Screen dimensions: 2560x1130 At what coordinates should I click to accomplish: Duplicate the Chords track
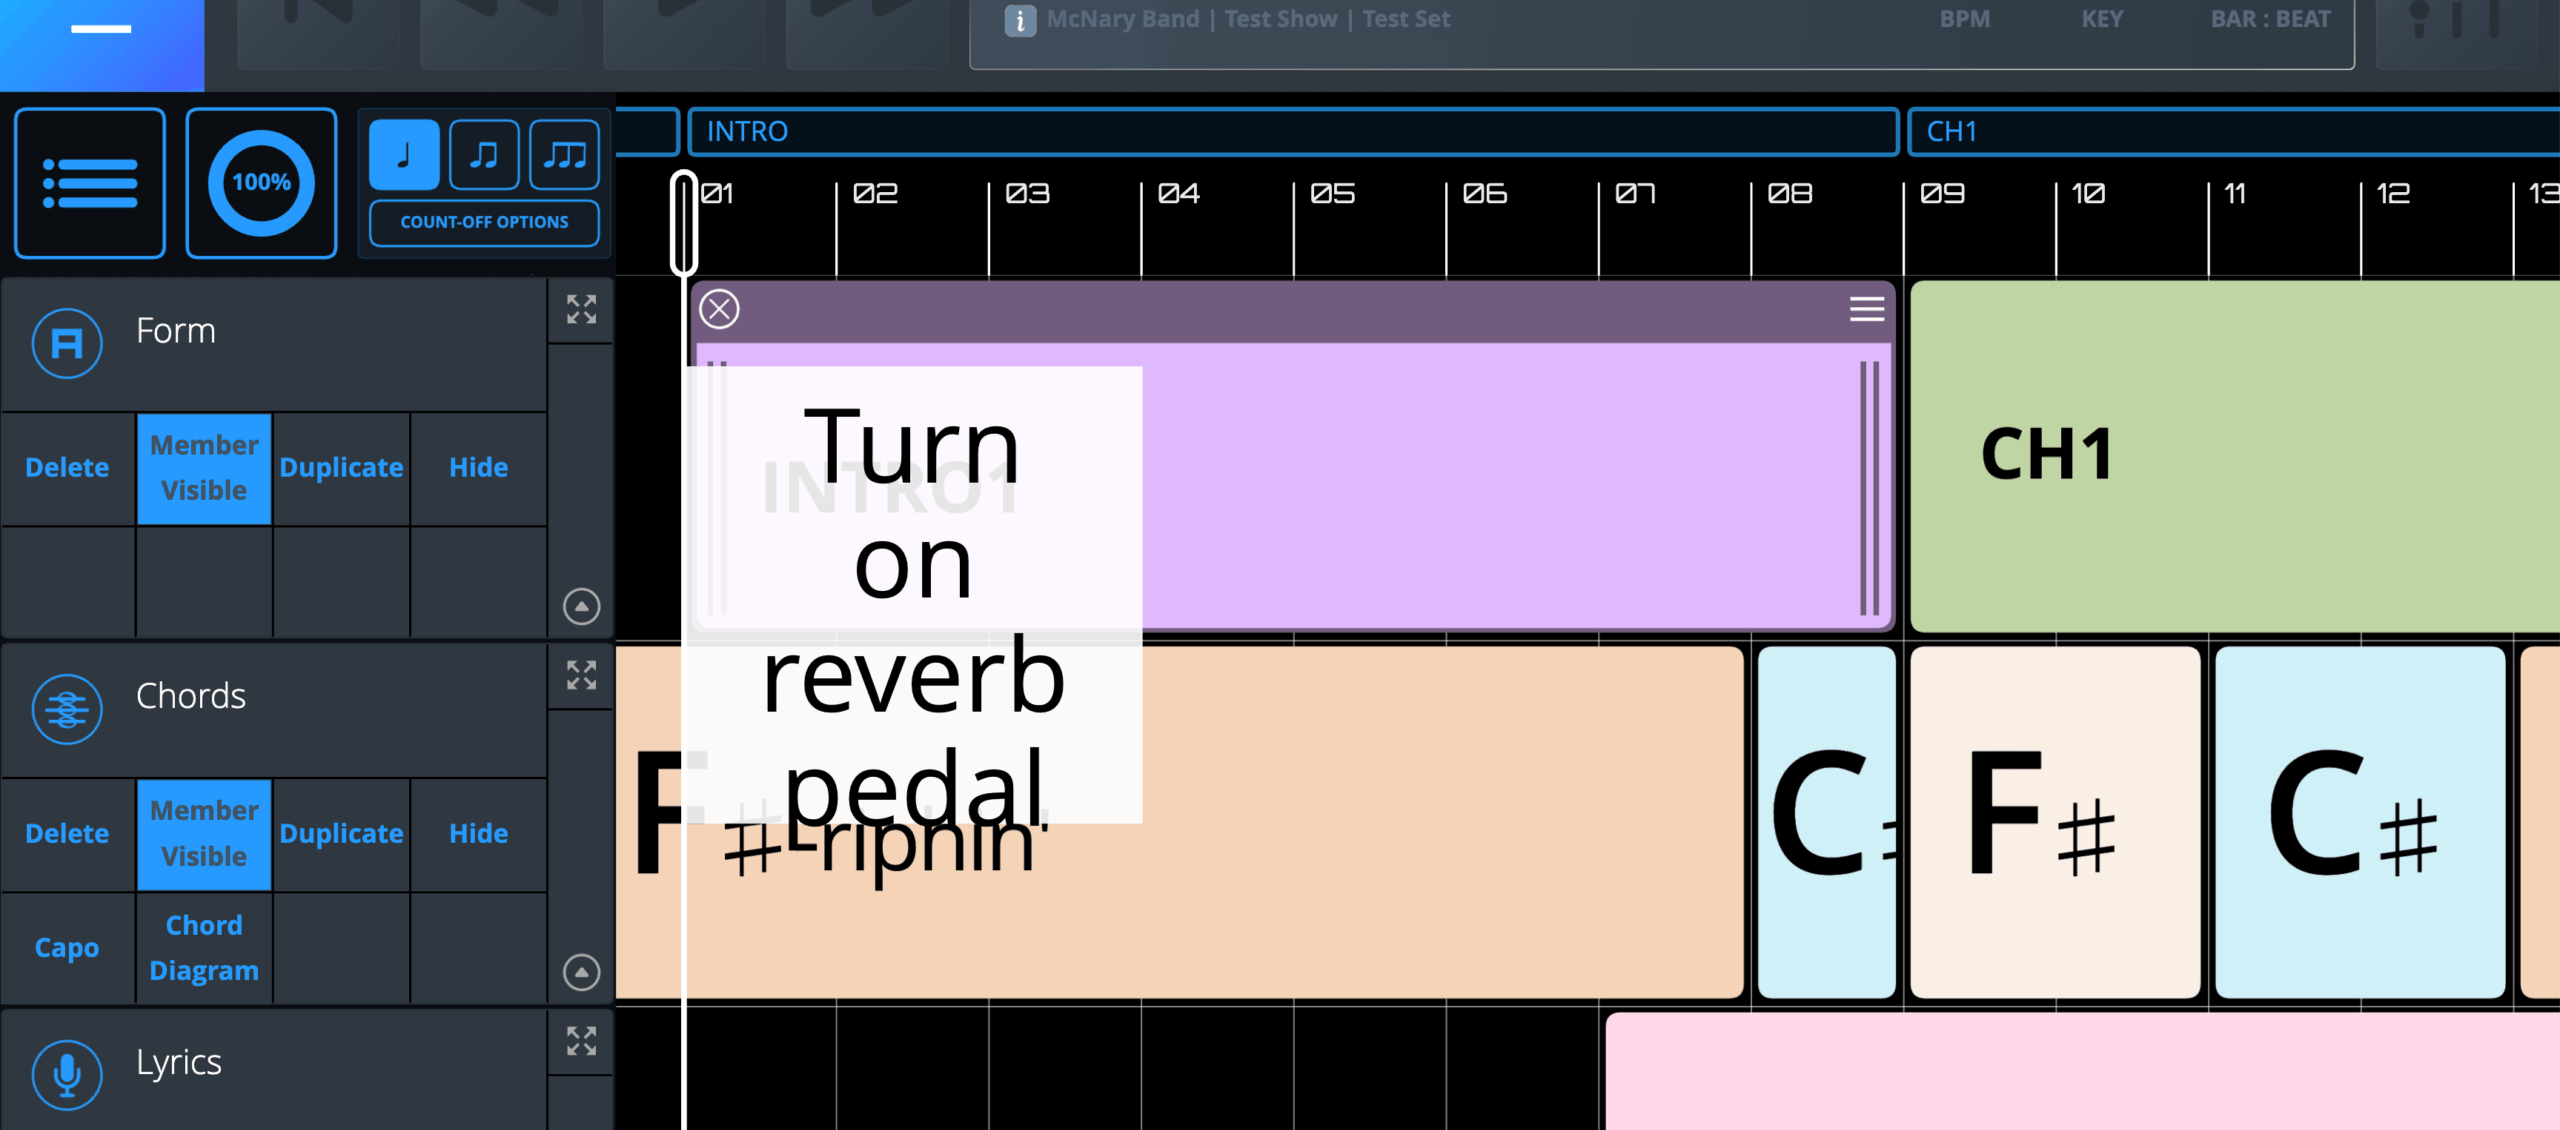pyautogui.click(x=341, y=834)
